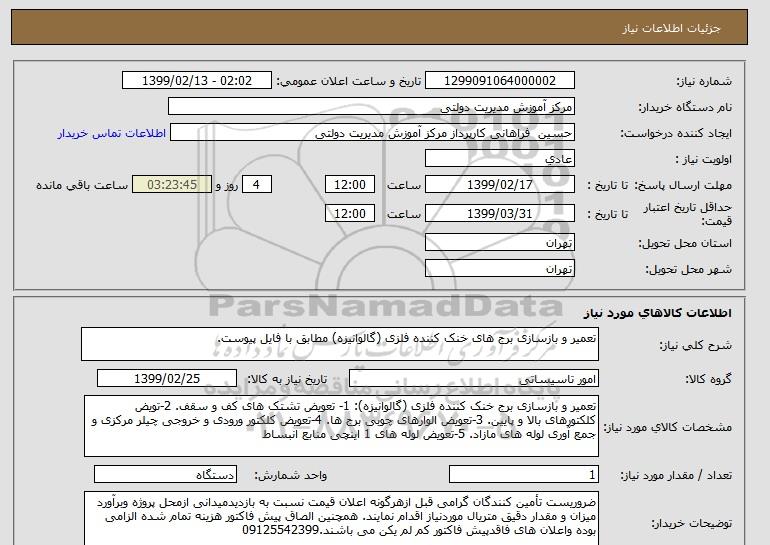Click the label ایجاد کننده درخواست
Screen dimensions: 770x545
[676, 134]
